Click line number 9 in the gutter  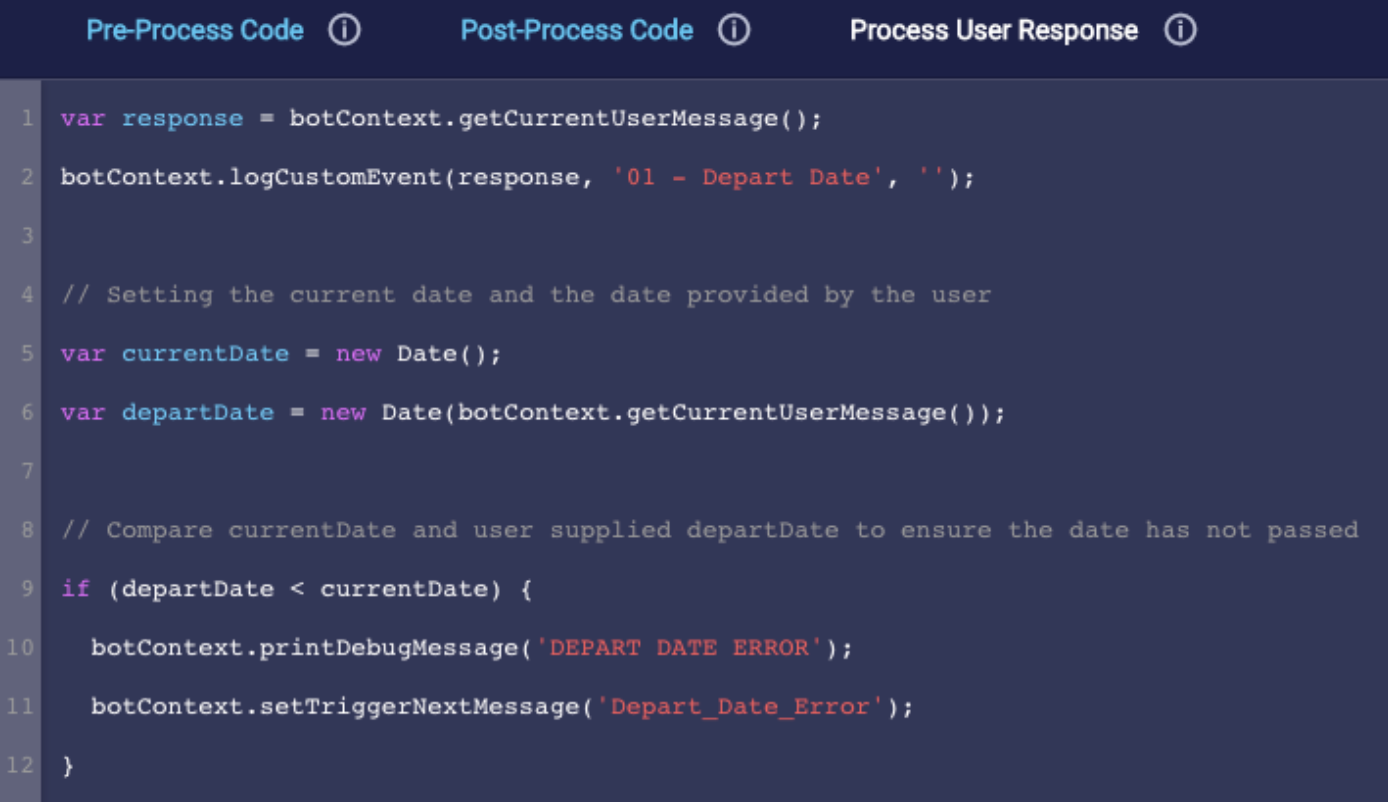click(x=27, y=588)
